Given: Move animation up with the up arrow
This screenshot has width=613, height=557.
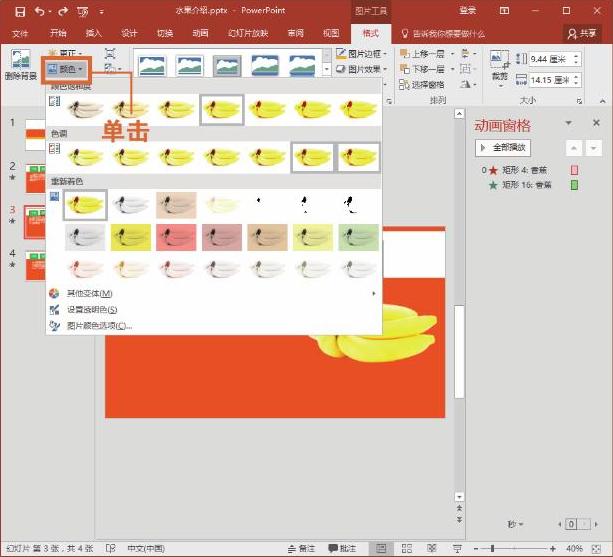Looking at the screenshot, I should pyautogui.click(x=574, y=149).
